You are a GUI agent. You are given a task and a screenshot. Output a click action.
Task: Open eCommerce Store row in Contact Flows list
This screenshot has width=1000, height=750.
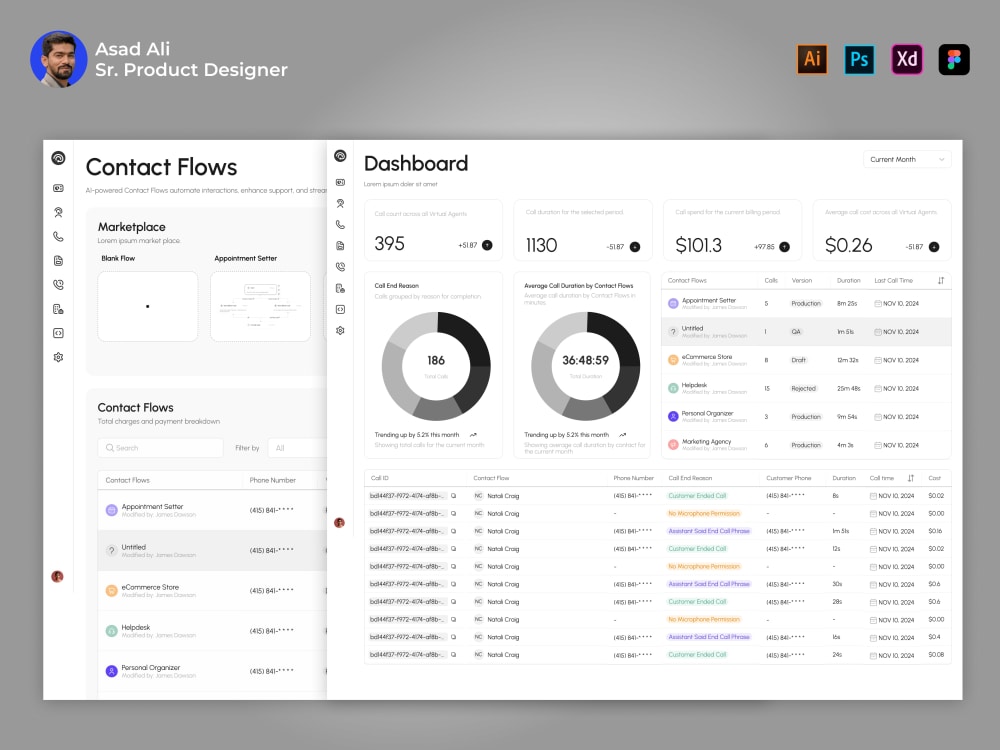[x=212, y=591]
